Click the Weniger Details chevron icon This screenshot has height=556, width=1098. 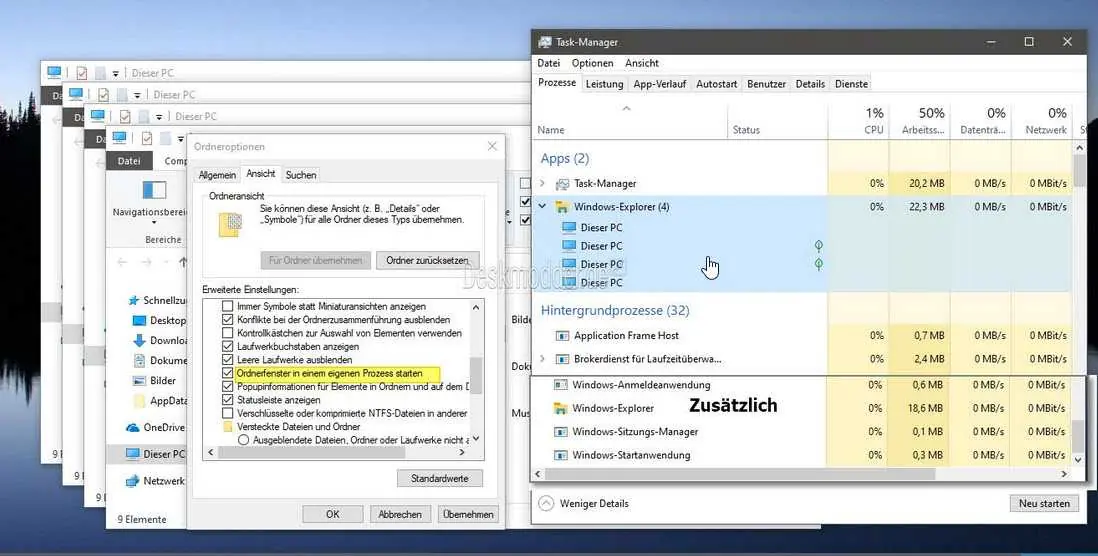point(546,503)
